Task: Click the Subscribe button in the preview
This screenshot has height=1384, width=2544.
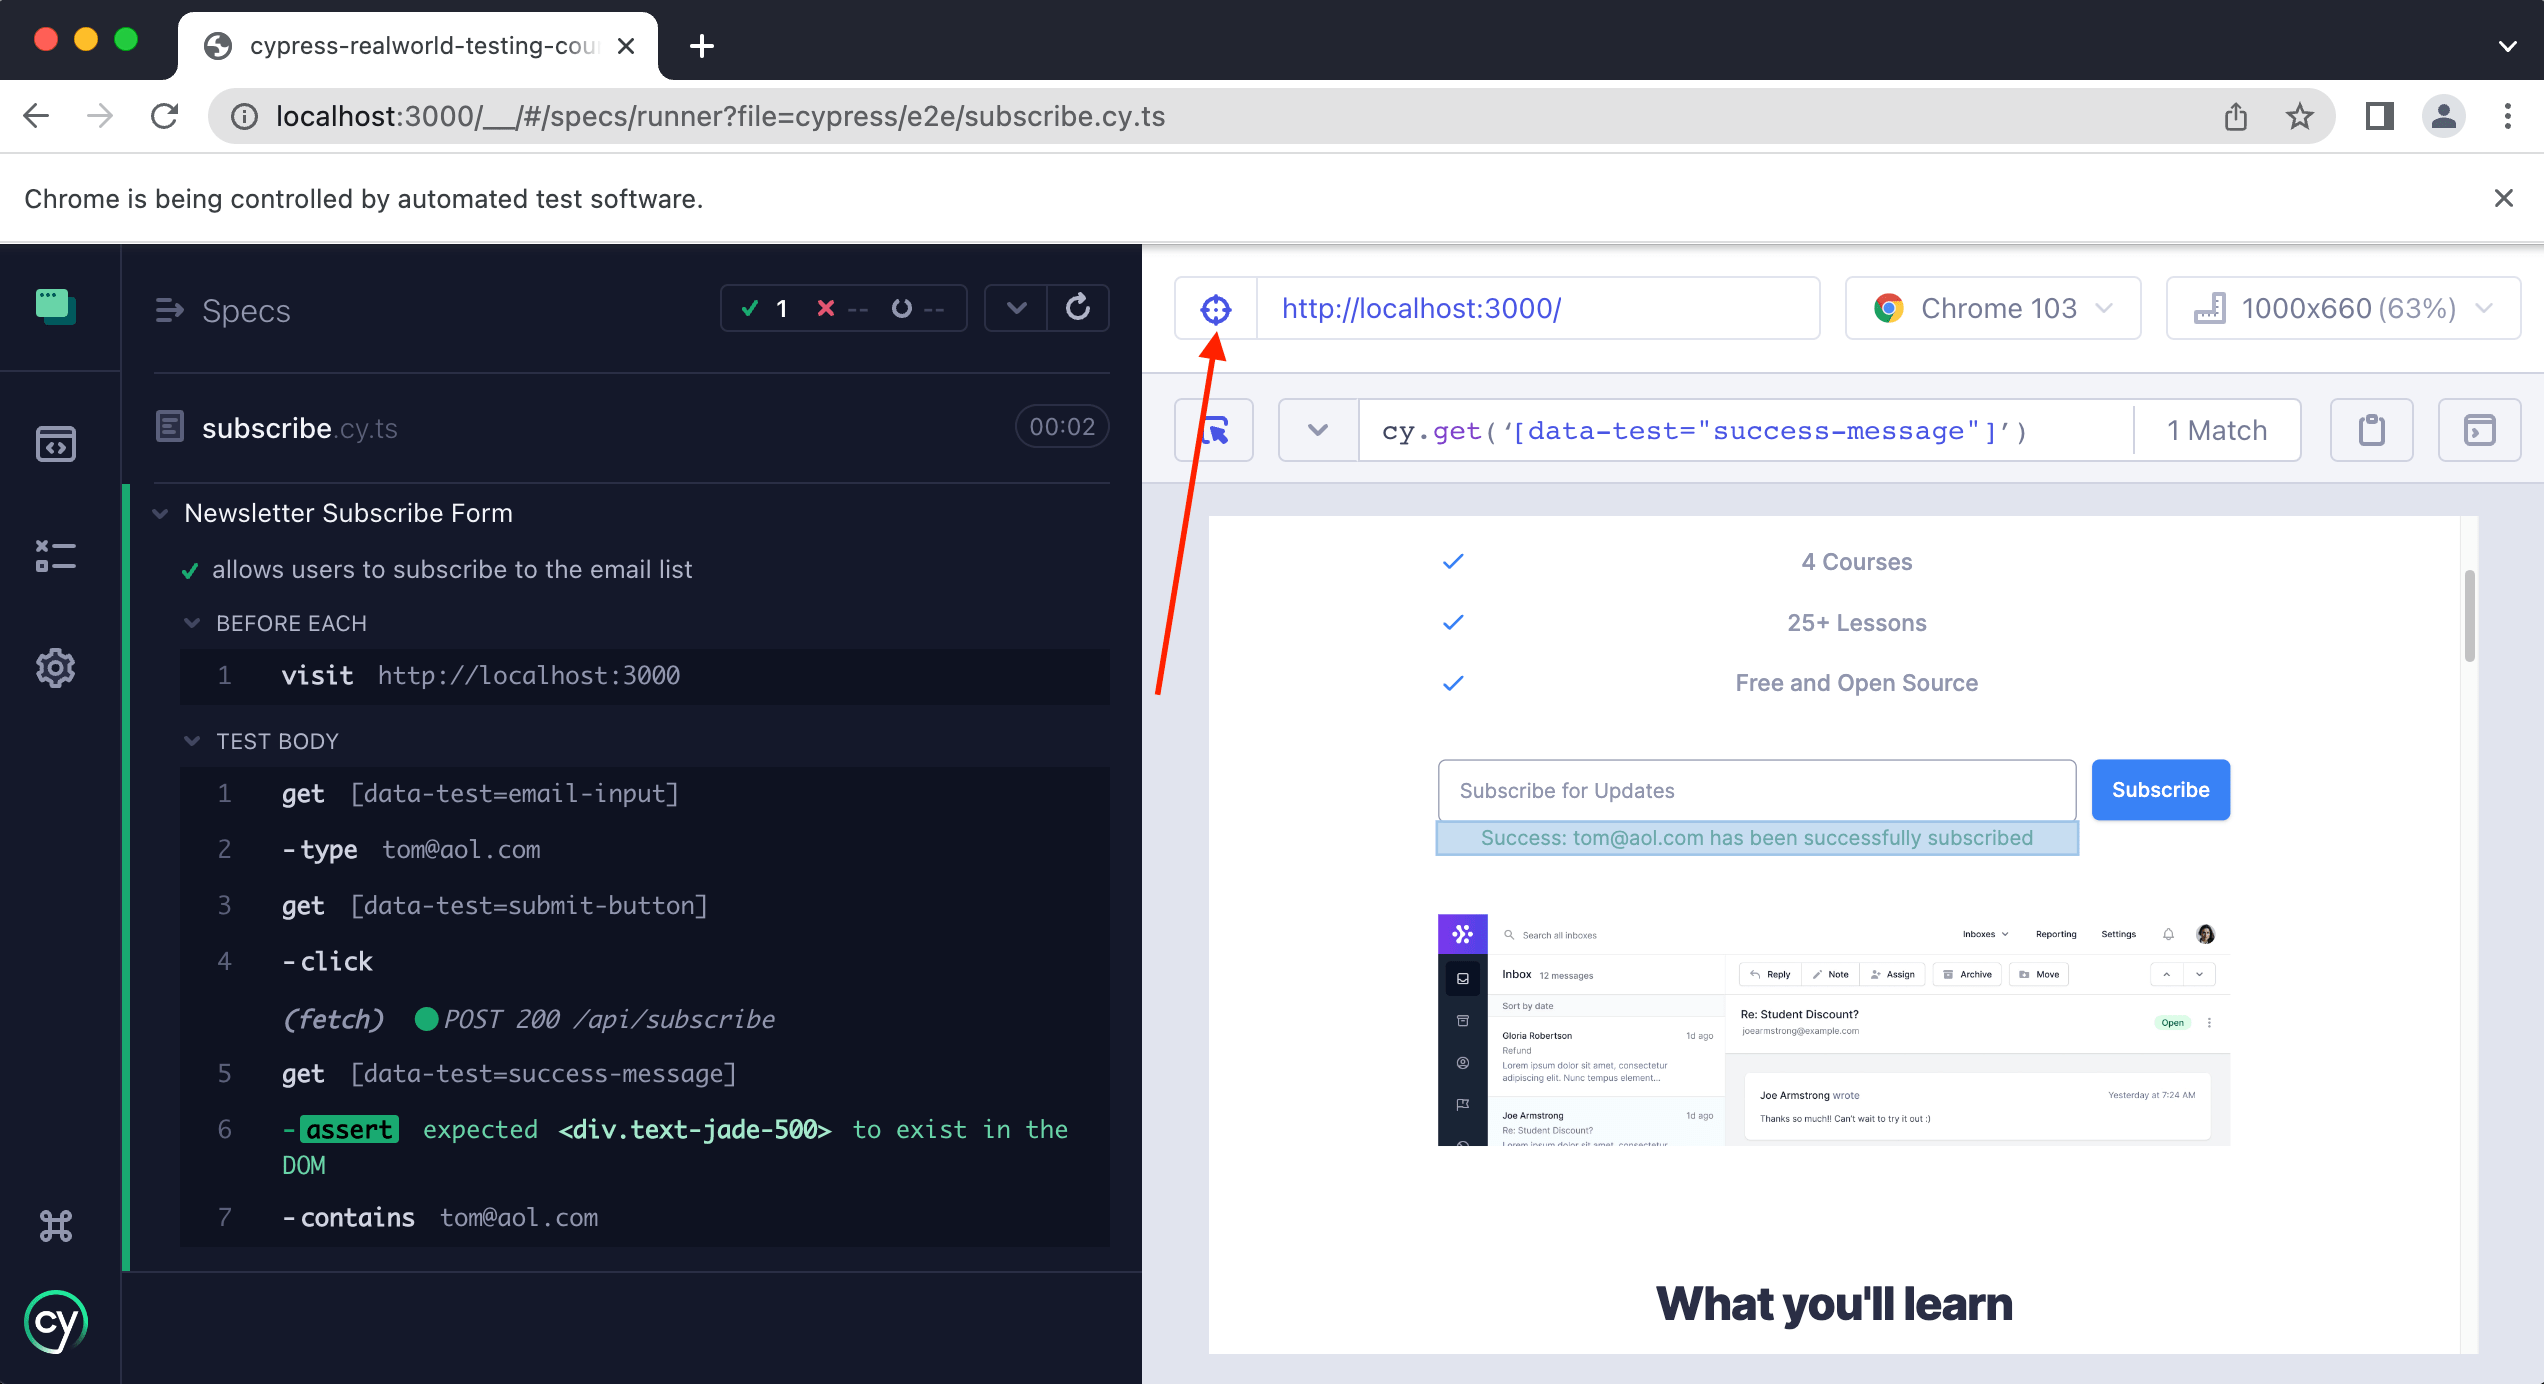Action: pyautogui.click(x=2159, y=789)
